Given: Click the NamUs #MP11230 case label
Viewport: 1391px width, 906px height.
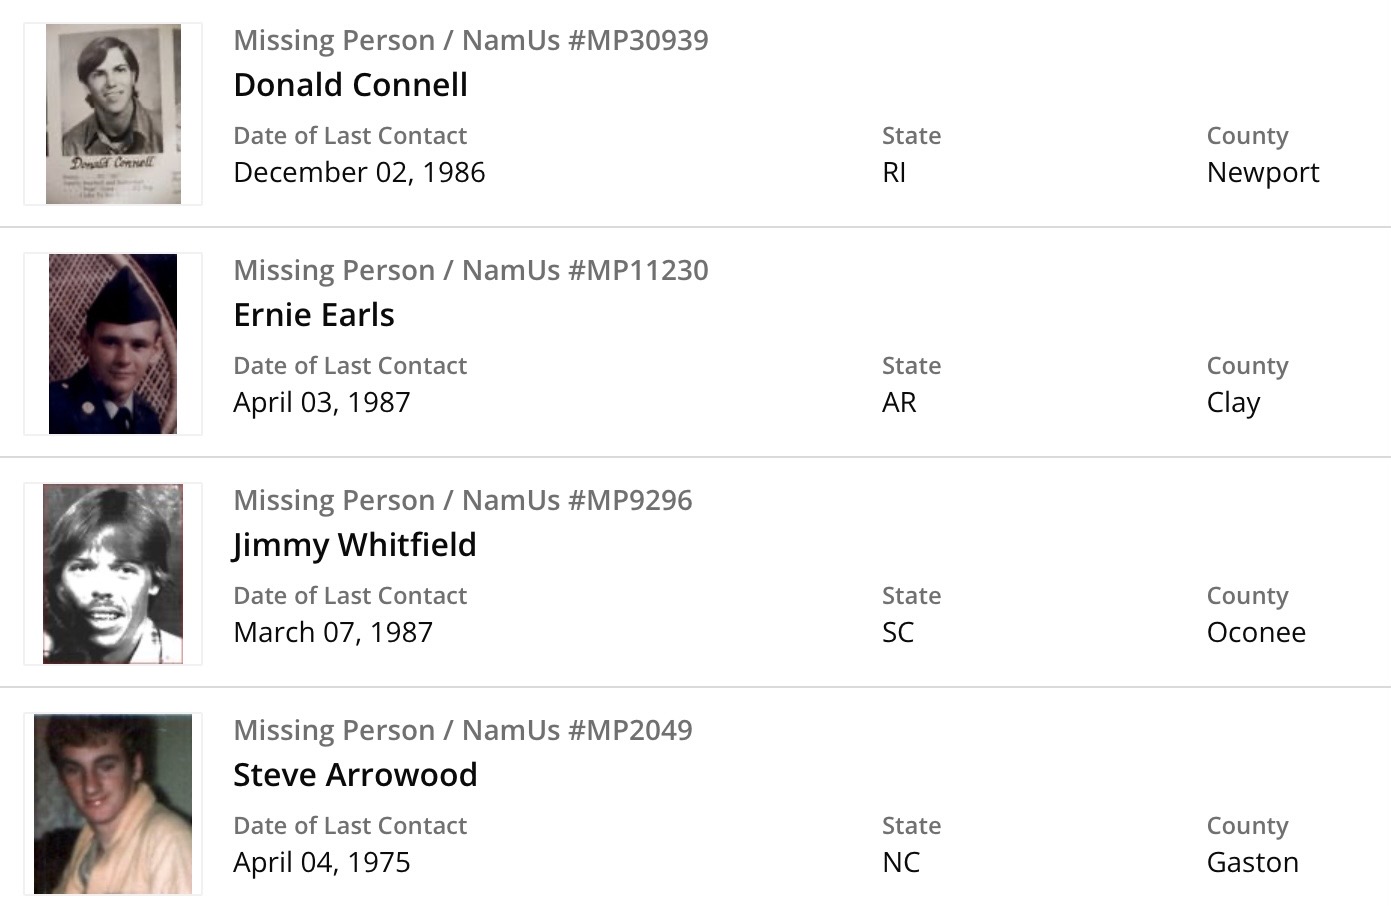Looking at the screenshot, I should click(x=470, y=270).
